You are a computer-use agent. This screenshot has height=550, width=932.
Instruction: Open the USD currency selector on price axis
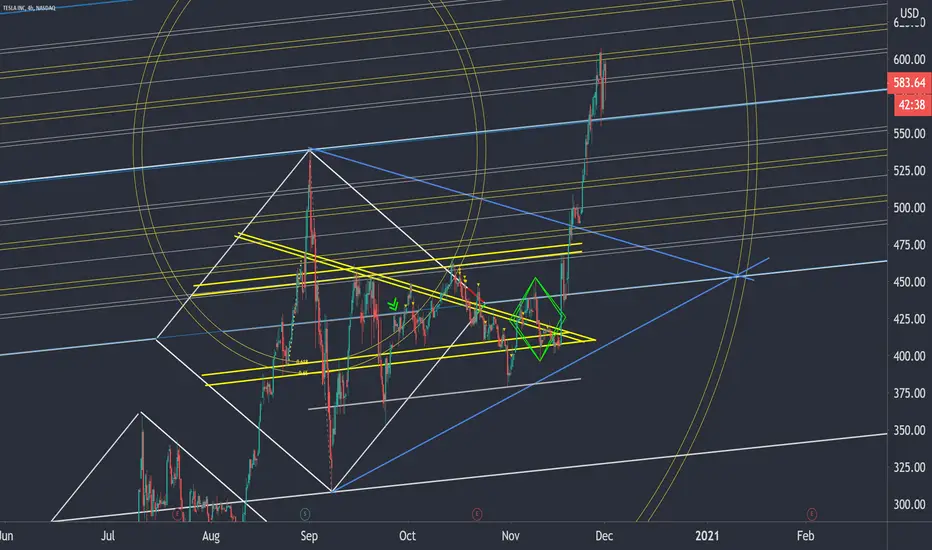(x=909, y=13)
